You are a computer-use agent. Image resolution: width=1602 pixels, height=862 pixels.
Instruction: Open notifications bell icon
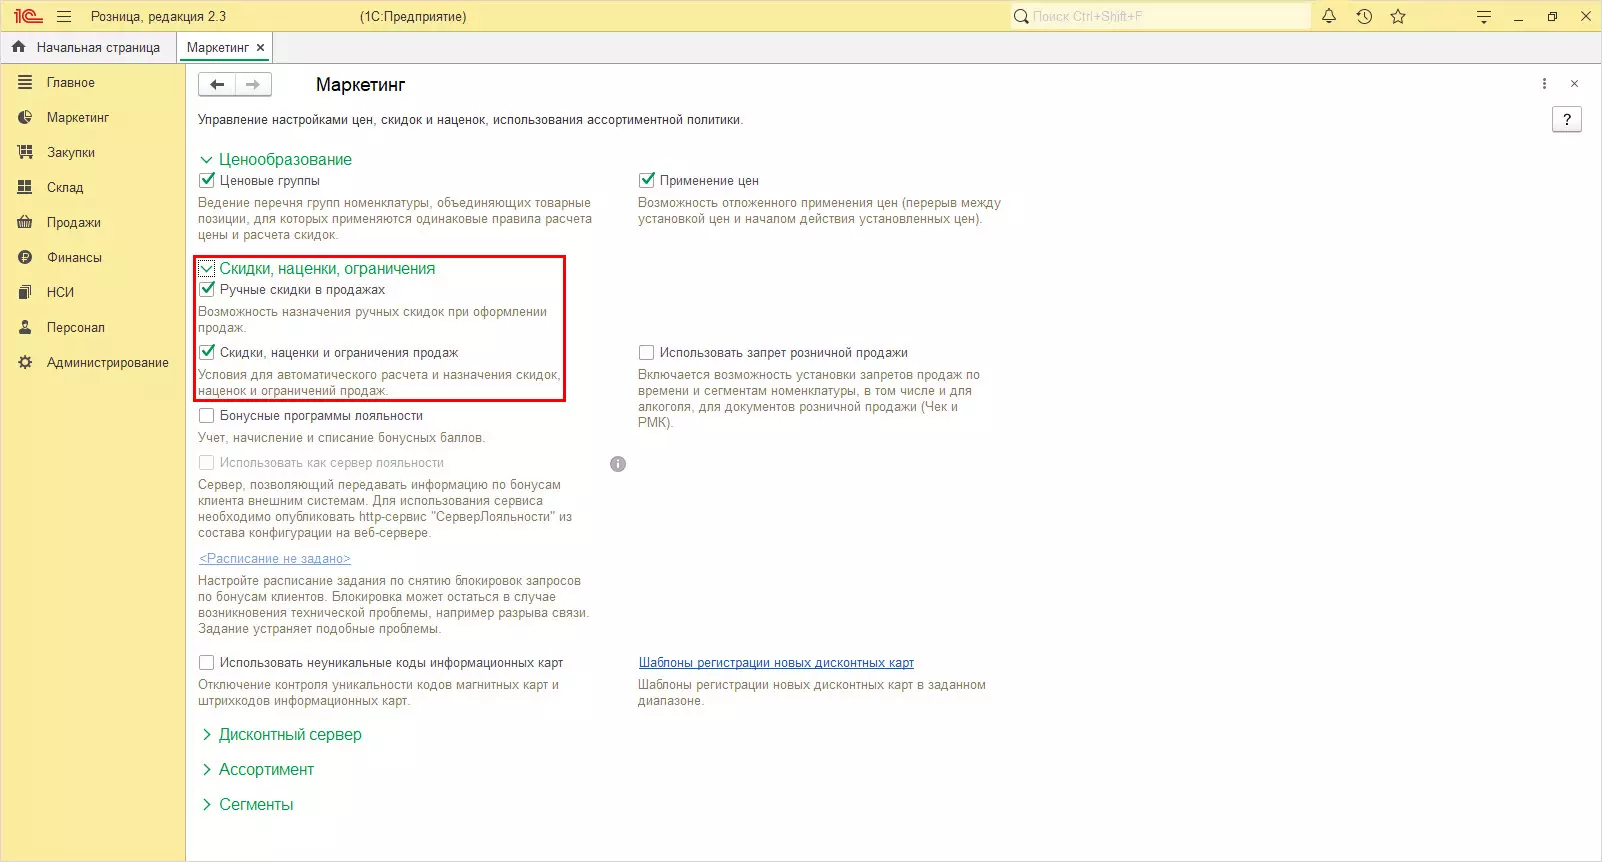[x=1329, y=16]
